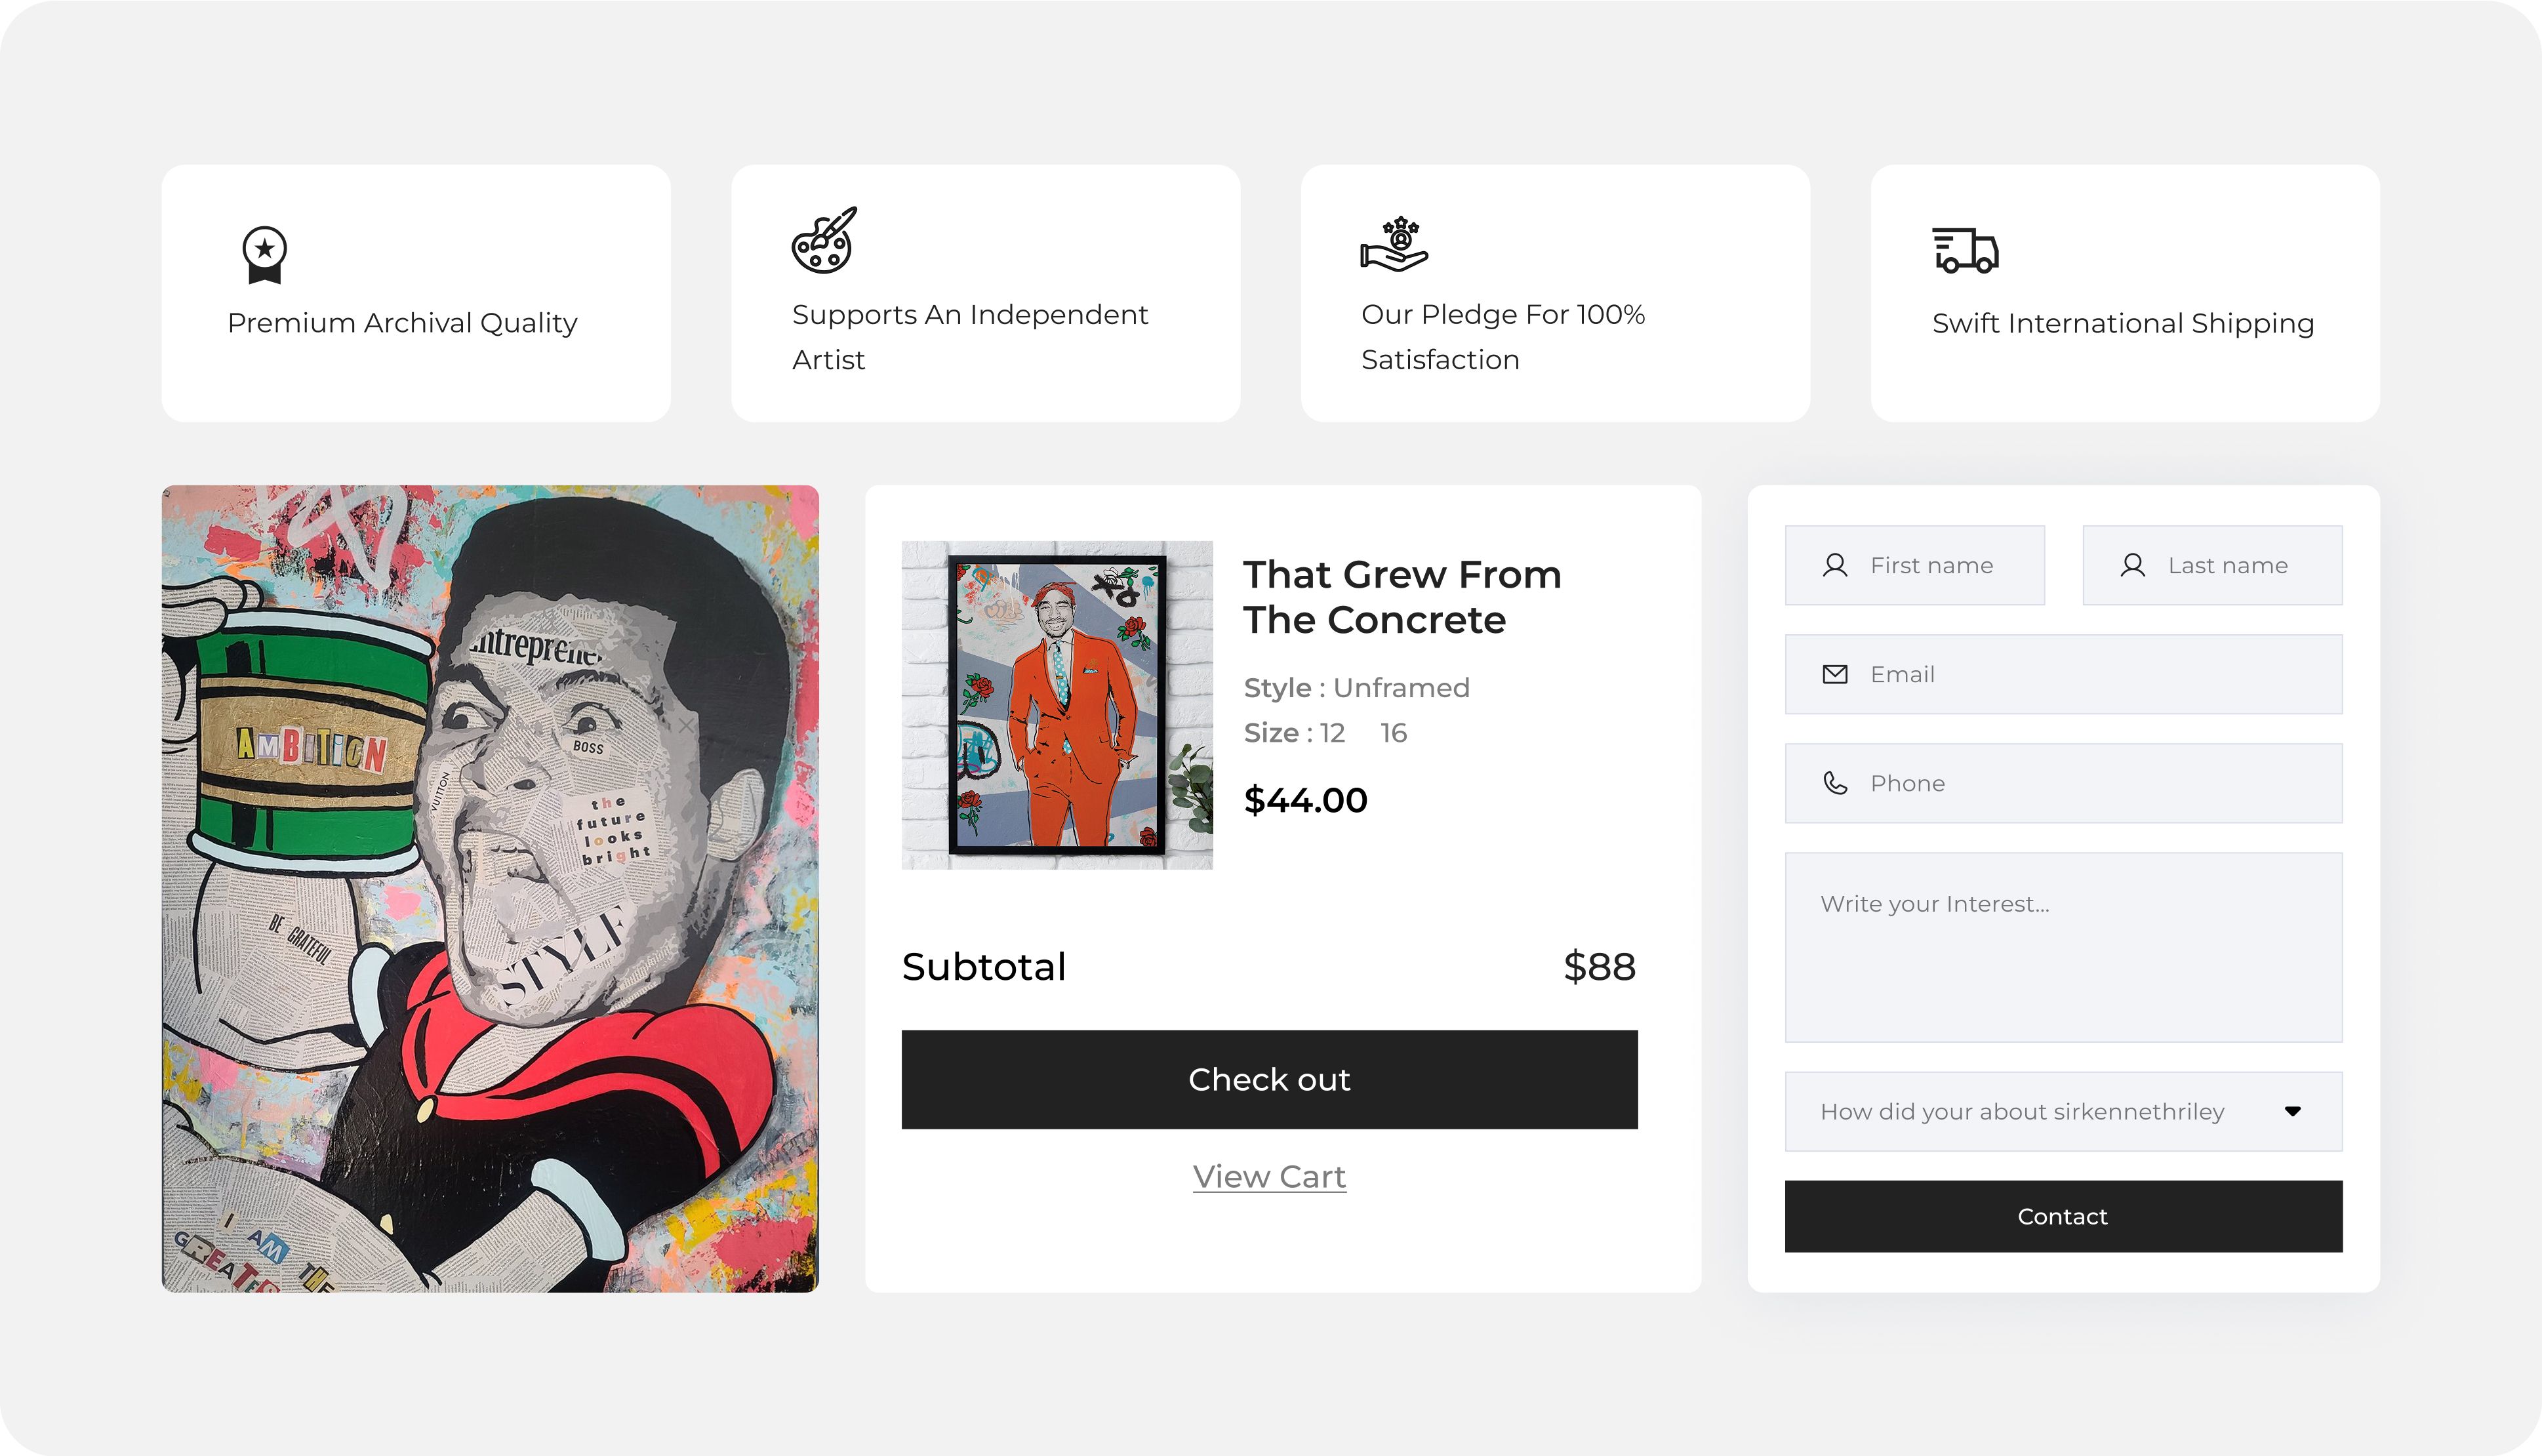Open the framed orange suit artwork thumbnail
The image size is (2542, 1456).
coord(1057,705)
